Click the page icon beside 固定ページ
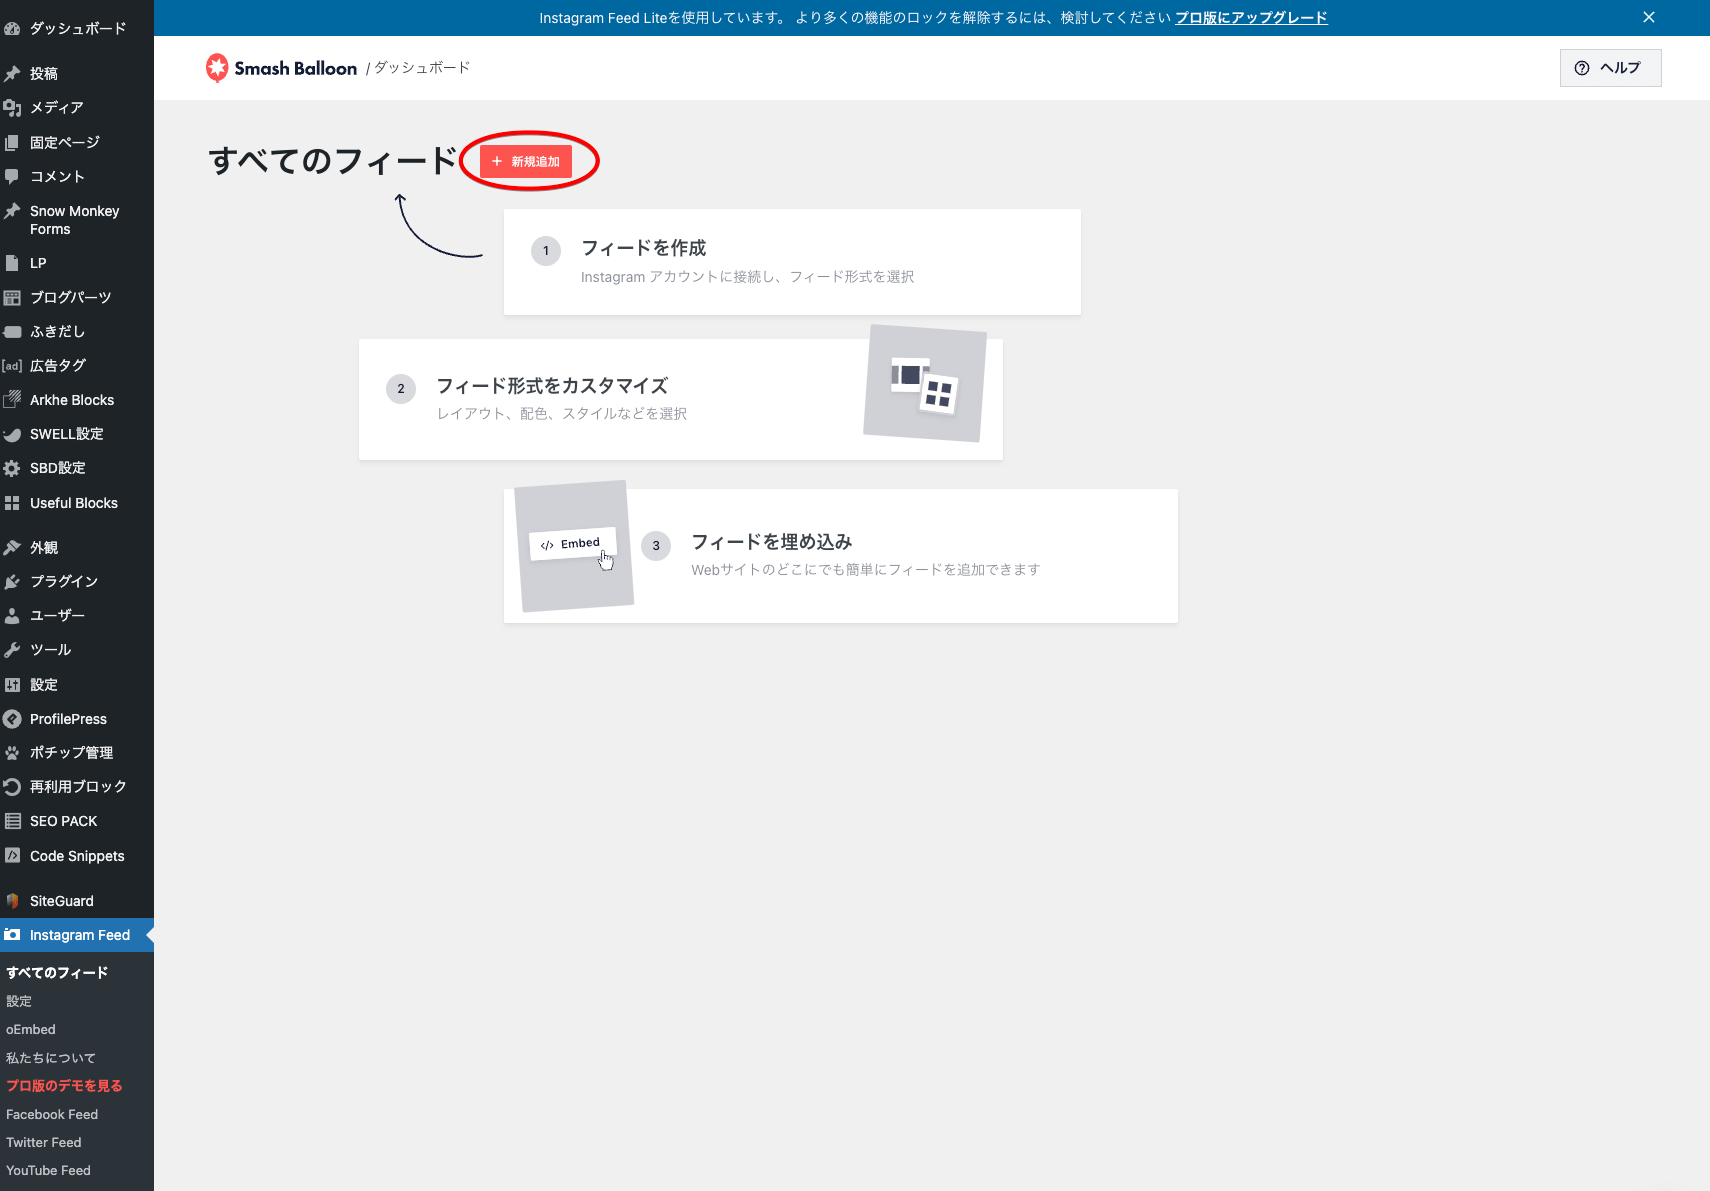Image resolution: width=1710 pixels, height=1191 pixels. [x=12, y=143]
